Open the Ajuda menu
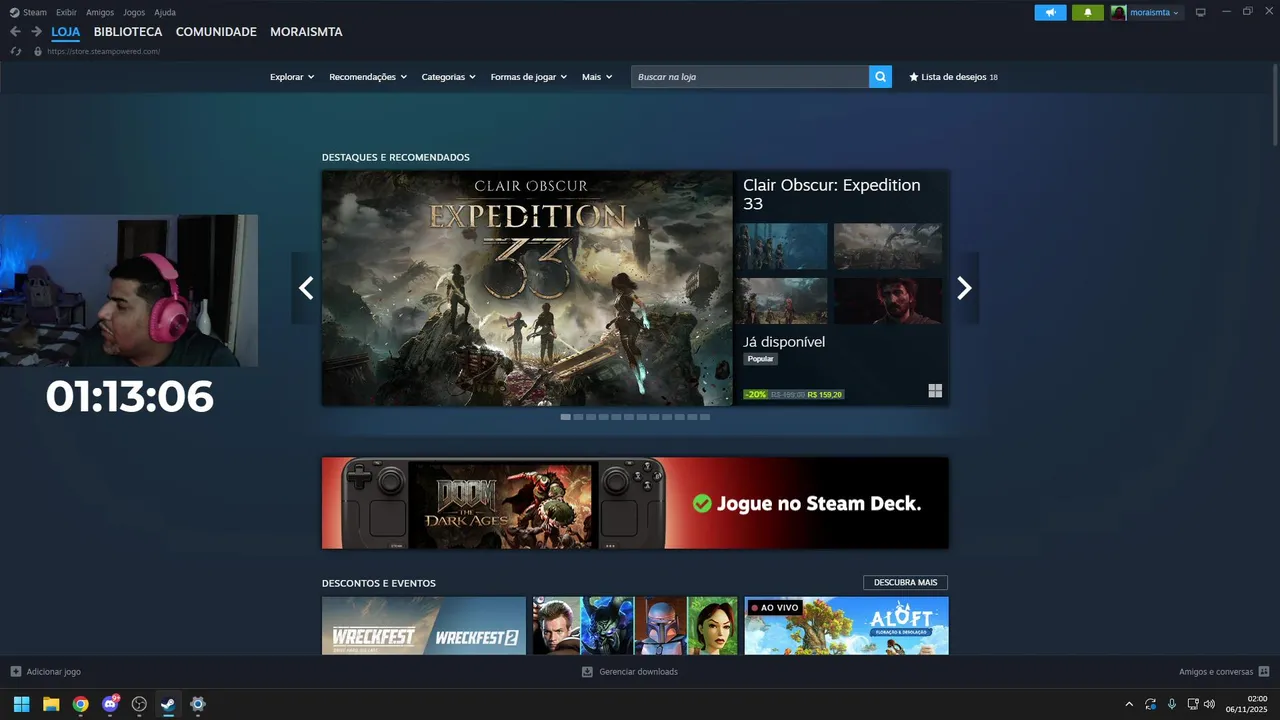Viewport: 1280px width, 720px height. pyautogui.click(x=165, y=12)
